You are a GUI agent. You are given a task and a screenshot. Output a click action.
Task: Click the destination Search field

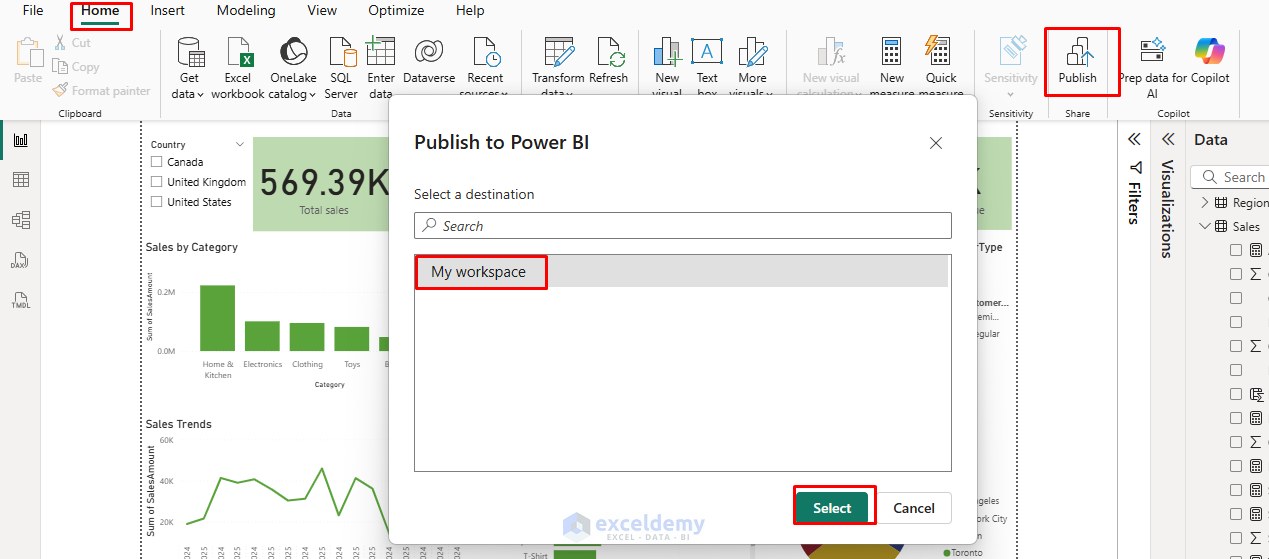click(683, 226)
